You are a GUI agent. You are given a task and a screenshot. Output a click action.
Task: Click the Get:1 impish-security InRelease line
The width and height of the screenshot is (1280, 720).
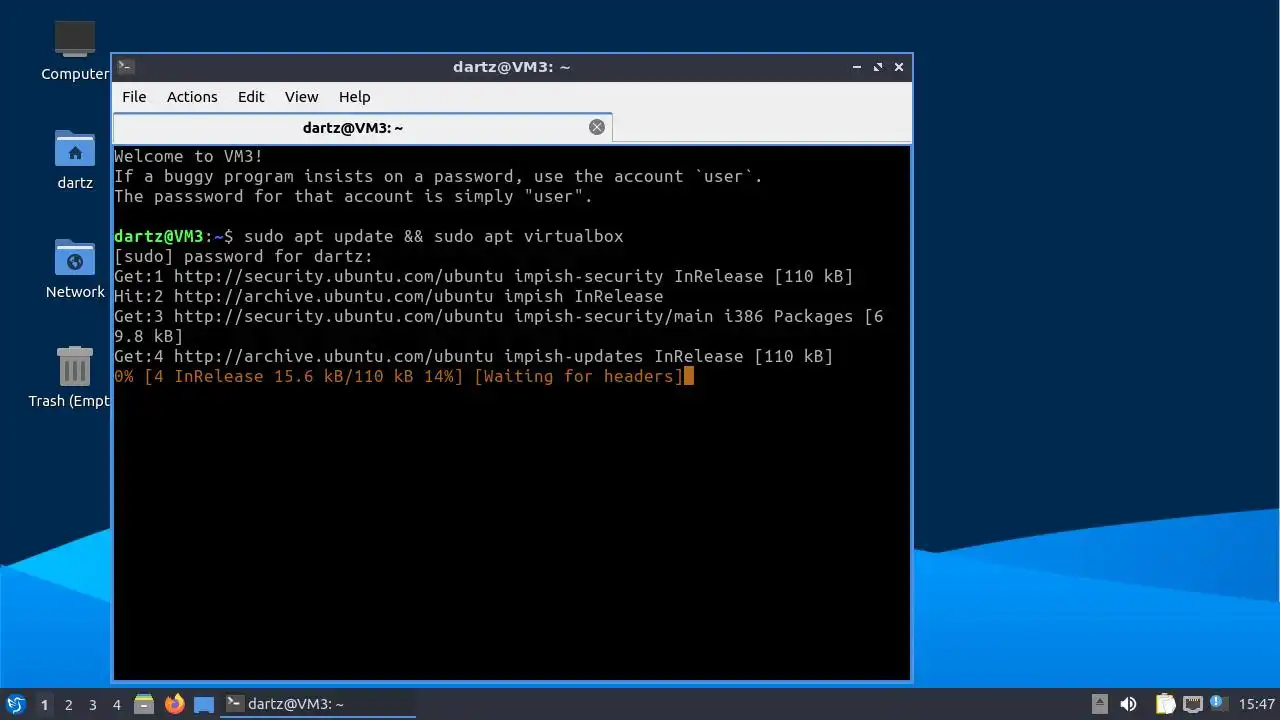pyautogui.click(x=484, y=276)
